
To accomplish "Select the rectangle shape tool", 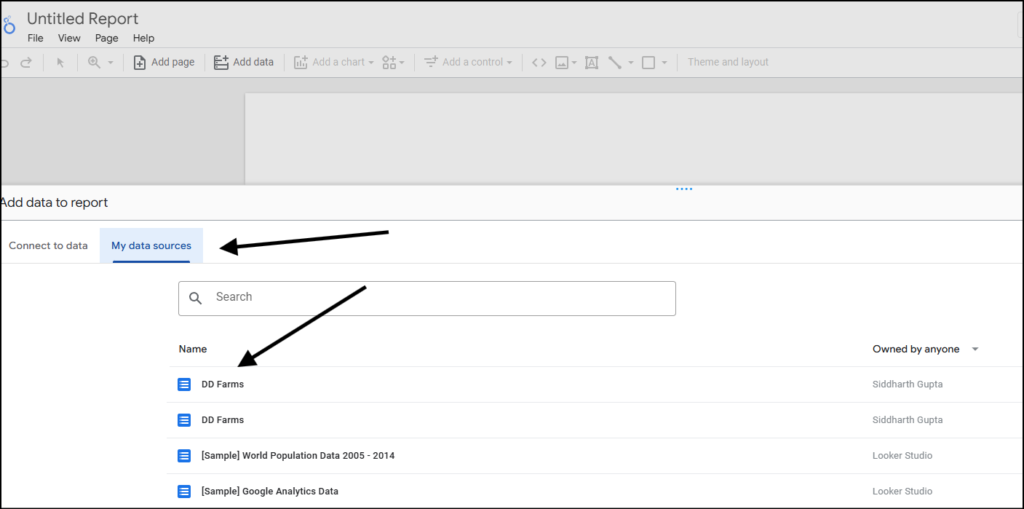I will (648, 63).
